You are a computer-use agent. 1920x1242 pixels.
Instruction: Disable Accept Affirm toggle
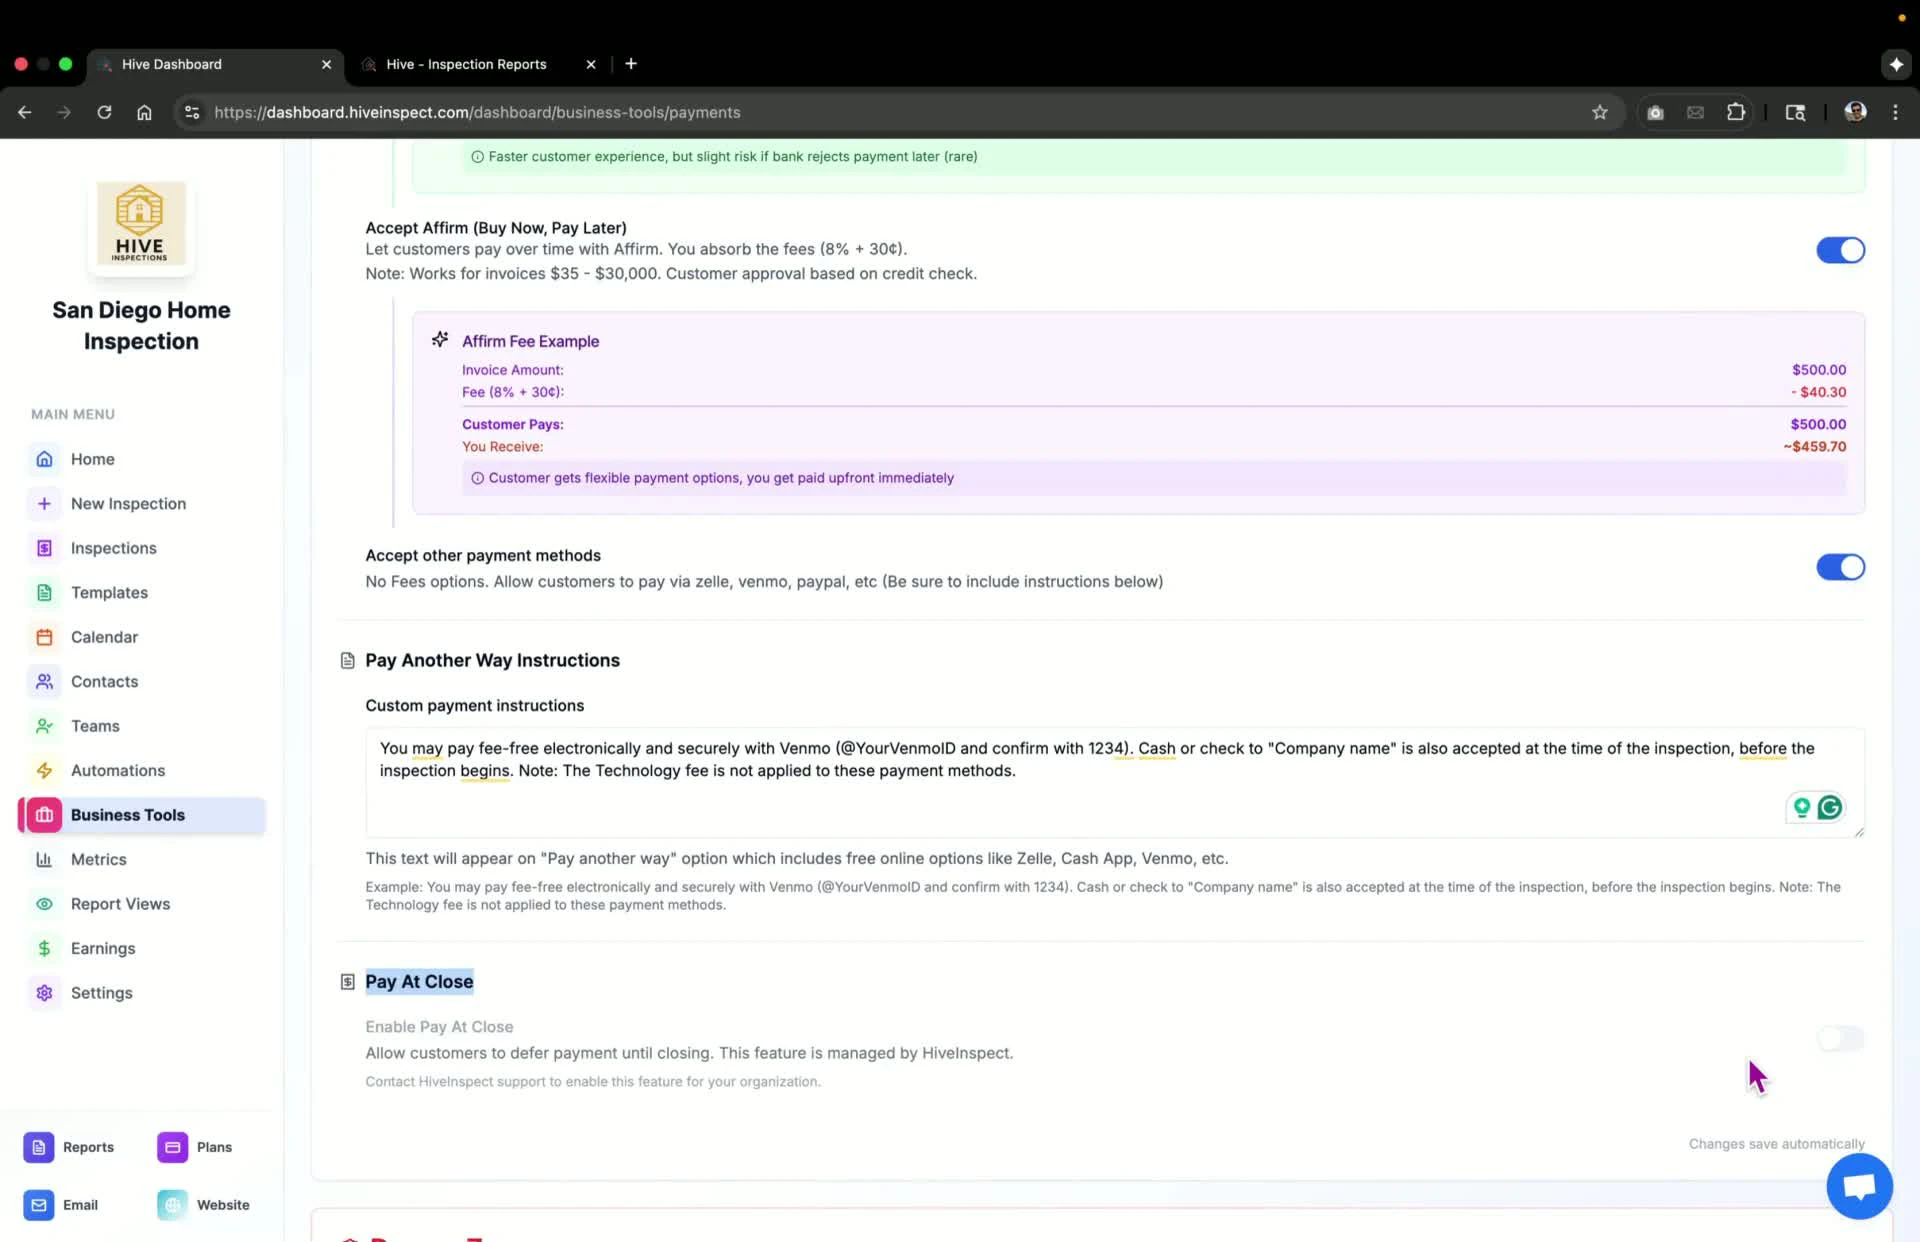1840,250
